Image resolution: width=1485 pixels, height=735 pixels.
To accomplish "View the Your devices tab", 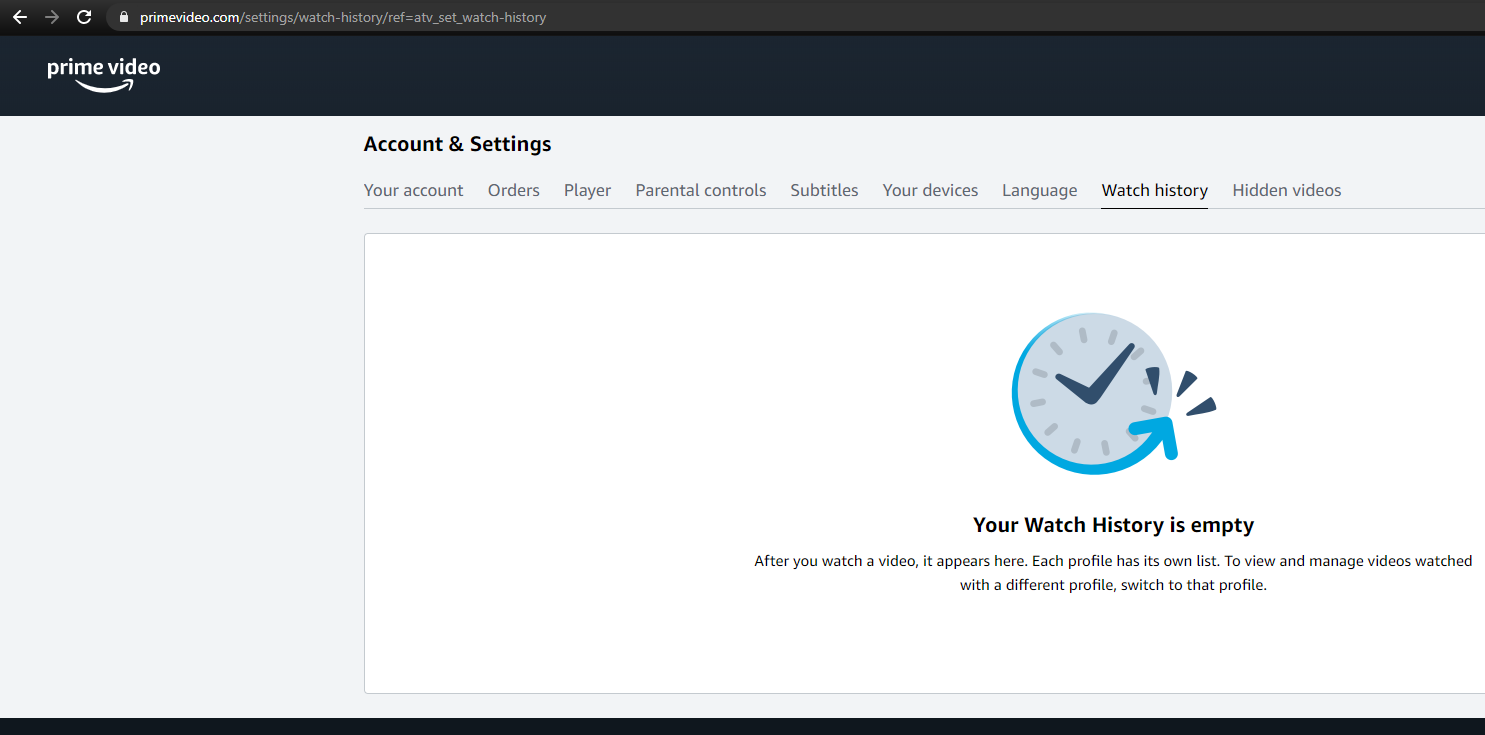I will coord(930,190).
